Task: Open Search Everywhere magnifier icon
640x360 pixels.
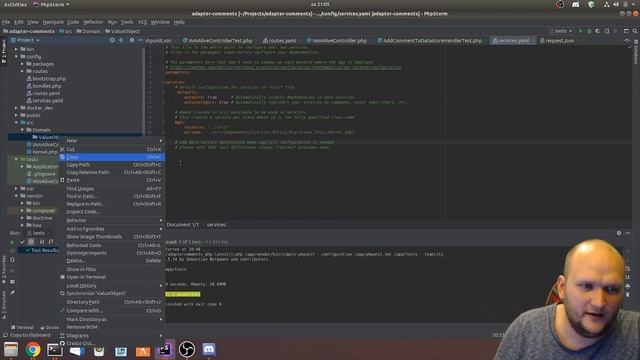Action: coord(635,31)
